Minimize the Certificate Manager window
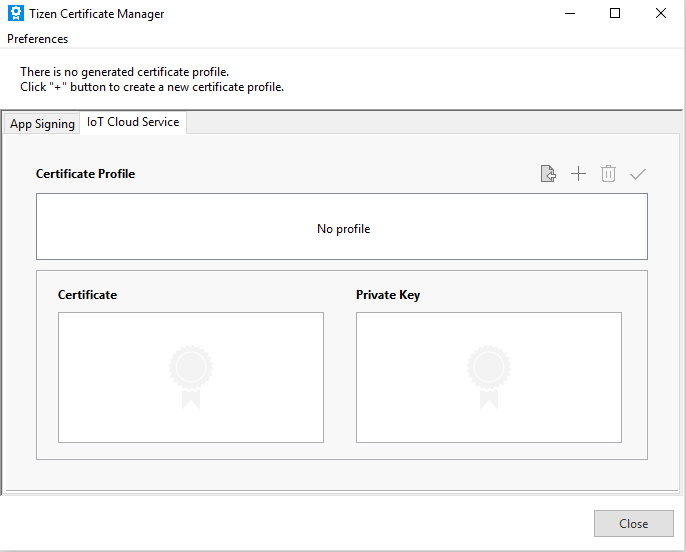 pos(569,14)
